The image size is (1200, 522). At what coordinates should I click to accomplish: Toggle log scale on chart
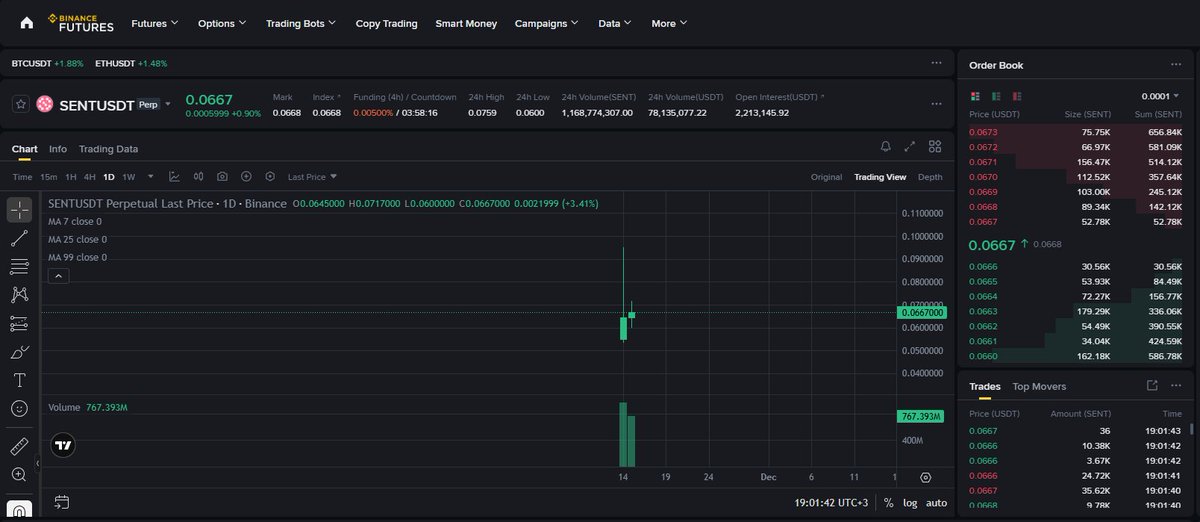(910, 503)
